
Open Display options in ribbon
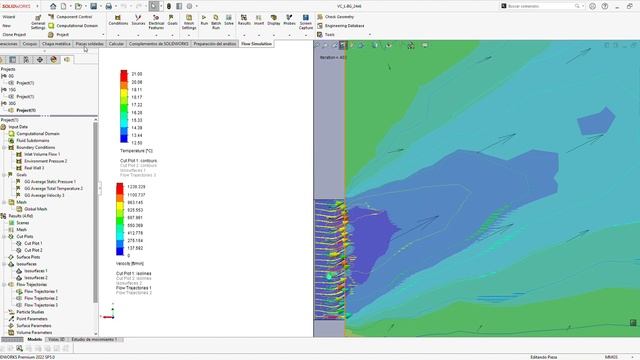(274, 20)
